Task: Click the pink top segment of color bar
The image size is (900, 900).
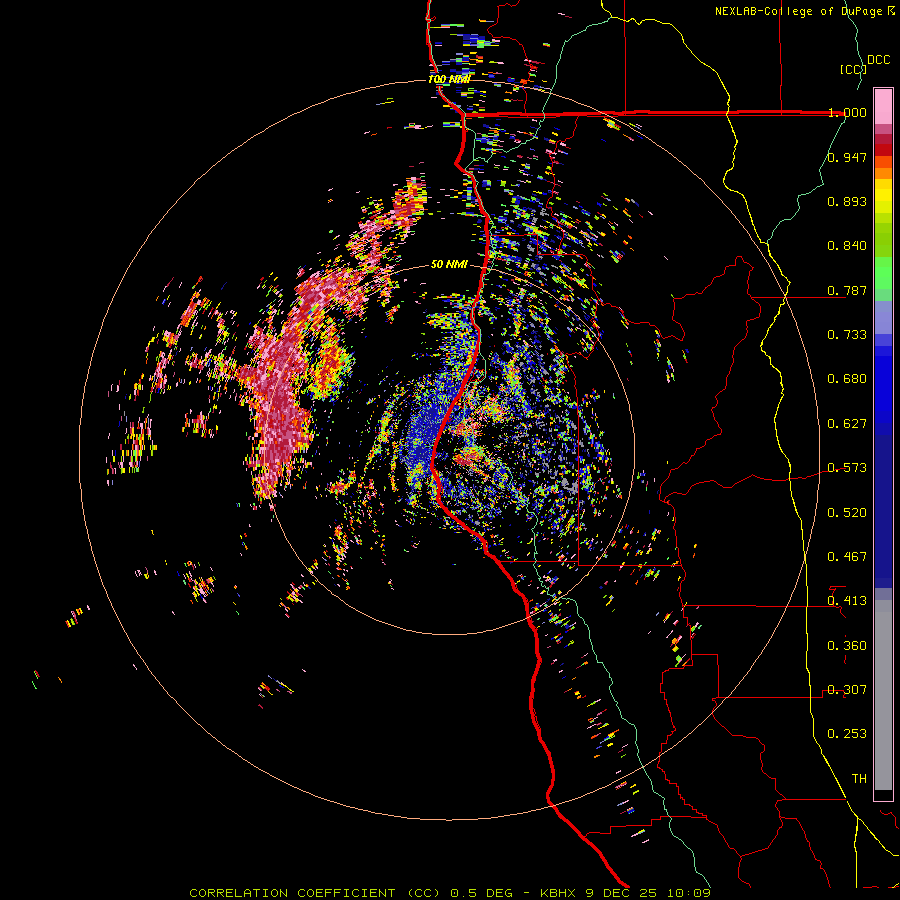Action: 883,107
